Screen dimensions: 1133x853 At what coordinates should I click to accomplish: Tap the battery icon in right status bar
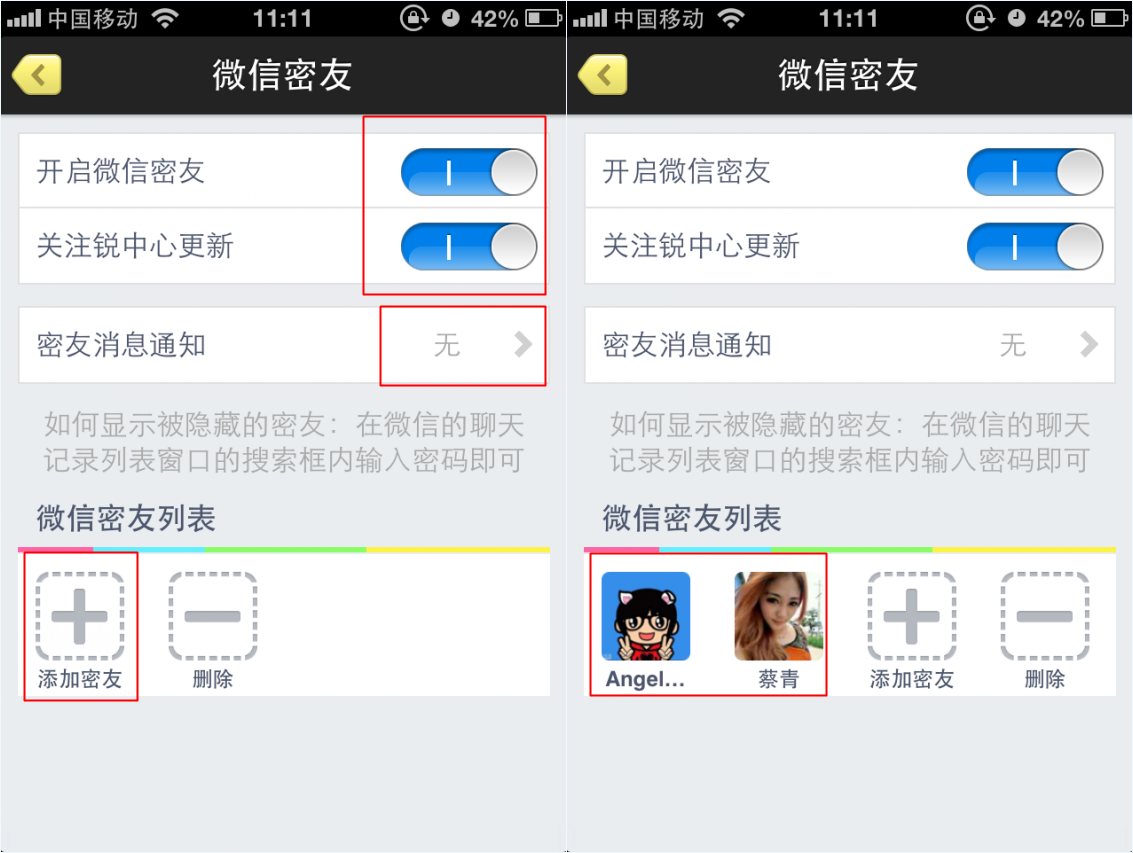(x=1110, y=18)
